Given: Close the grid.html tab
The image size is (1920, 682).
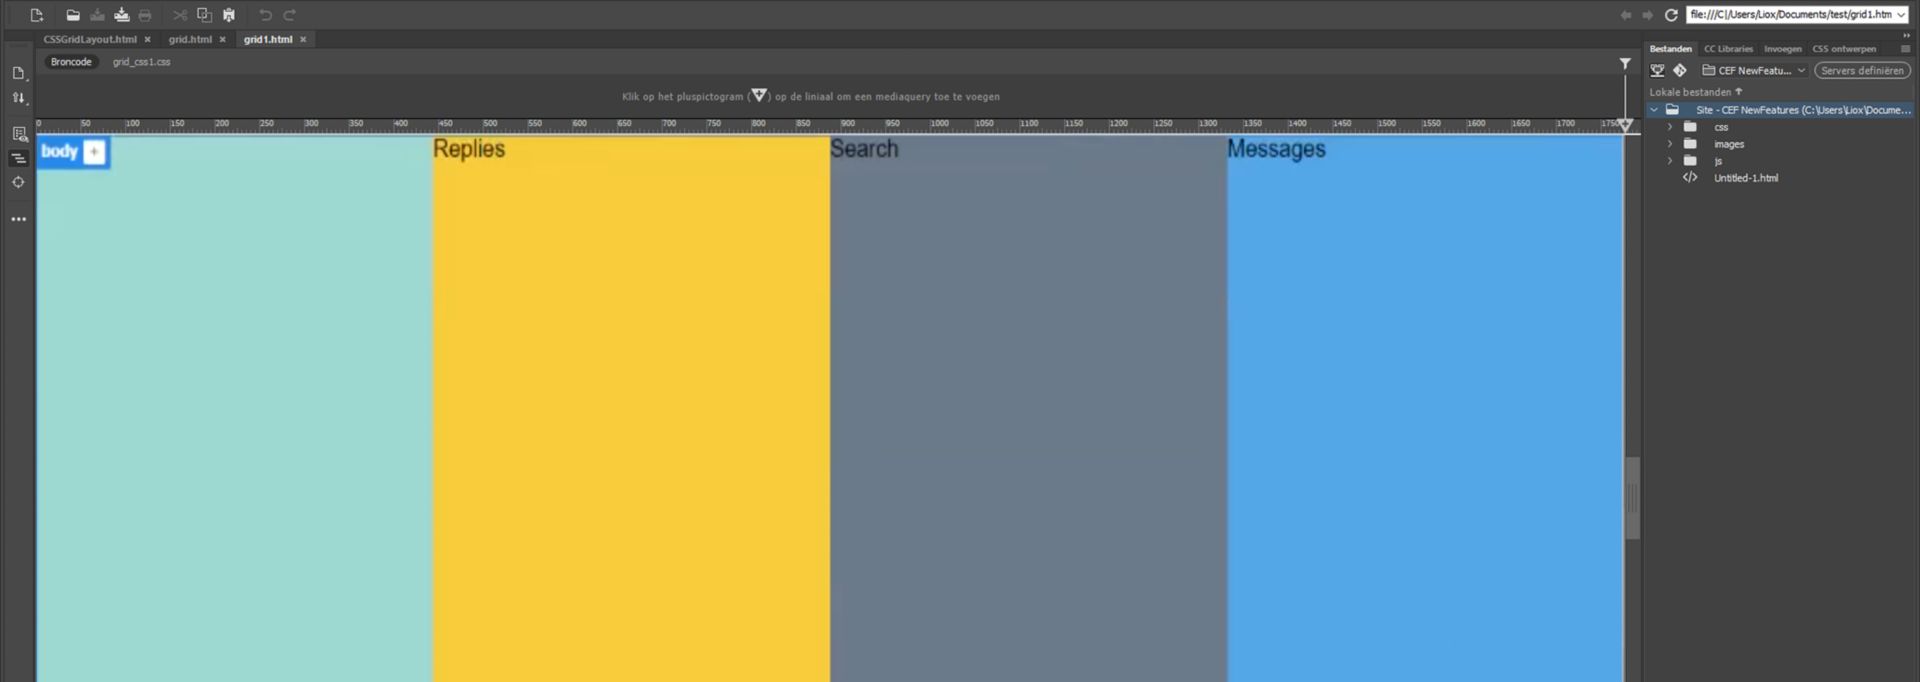Looking at the screenshot, I should (x=222, y=40).
